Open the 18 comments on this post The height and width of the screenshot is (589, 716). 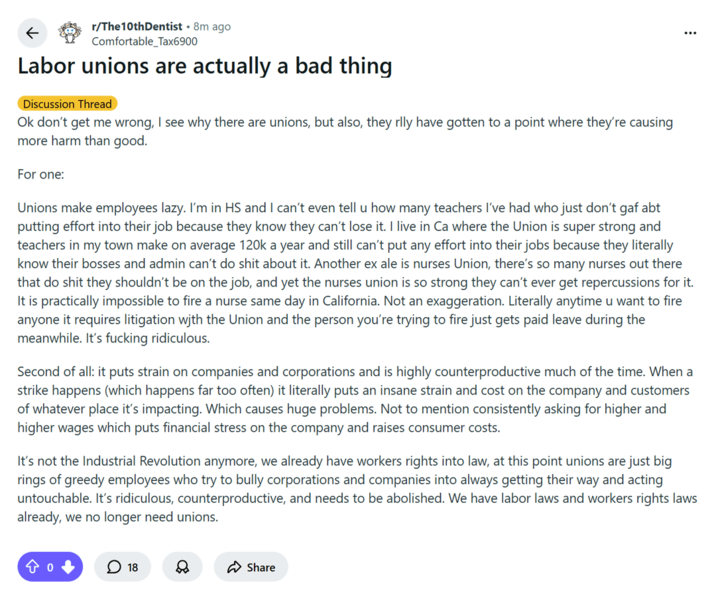[122, 567]
